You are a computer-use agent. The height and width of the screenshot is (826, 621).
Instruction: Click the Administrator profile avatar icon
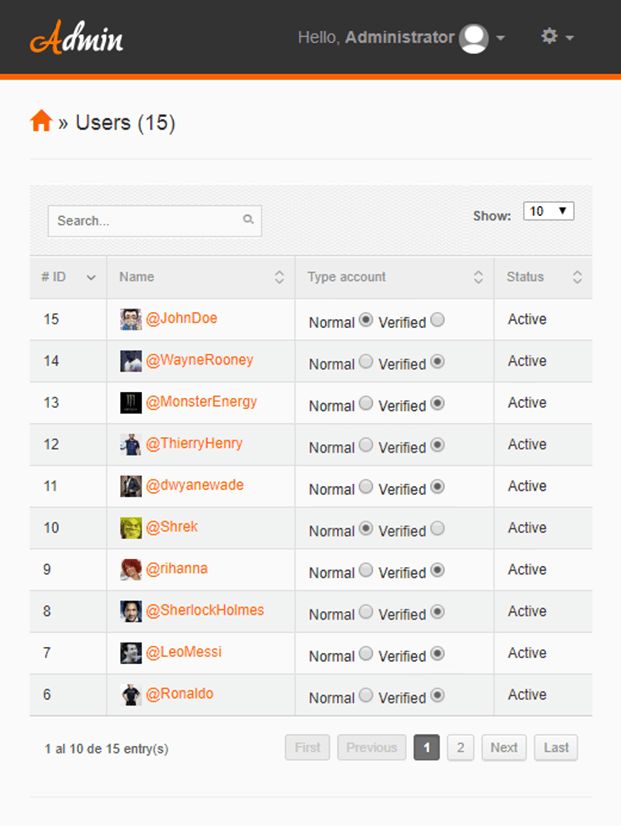coord(474,38)
